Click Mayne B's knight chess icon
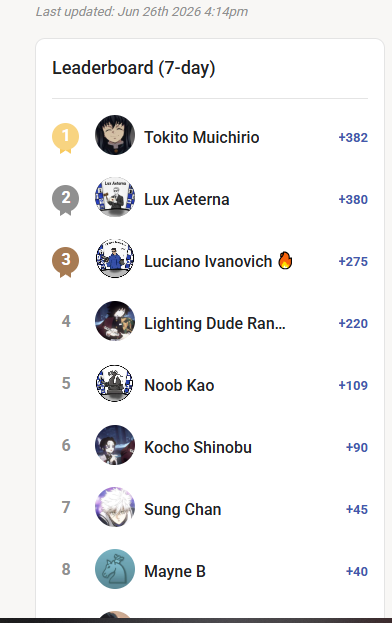The height and width of the screenshot is (623, 392). tap(115, 569)
